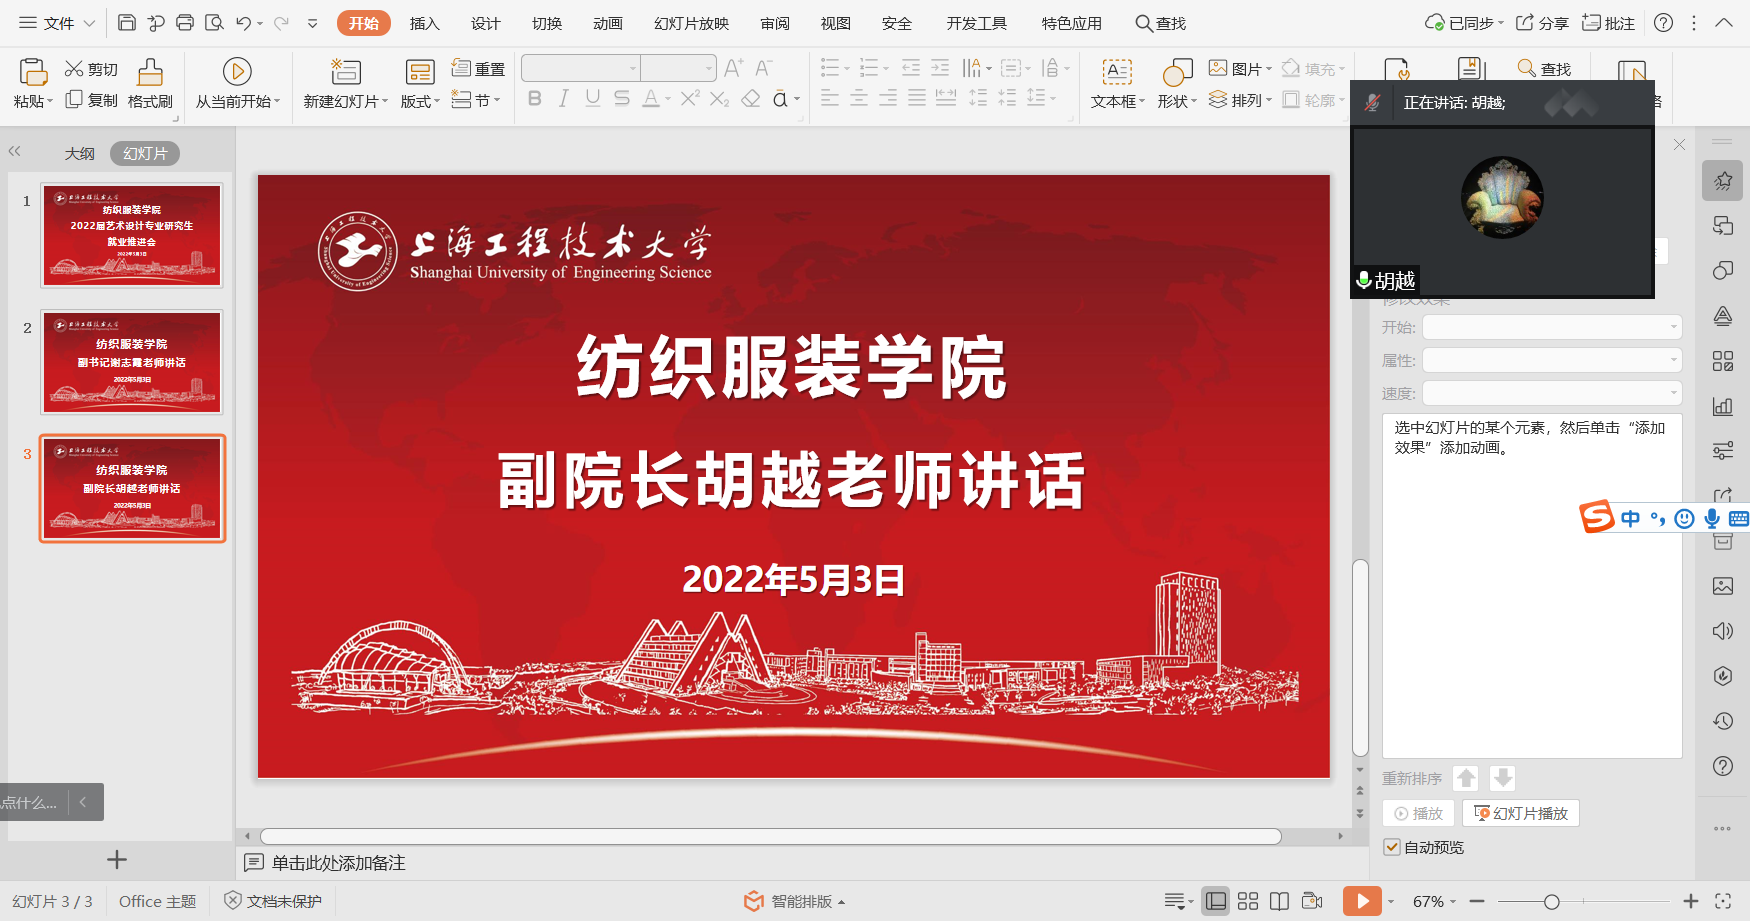Expand the 开始 animation start dropdown
The height and width of the screenshot is (921, 1750).
pos(1552,327)
